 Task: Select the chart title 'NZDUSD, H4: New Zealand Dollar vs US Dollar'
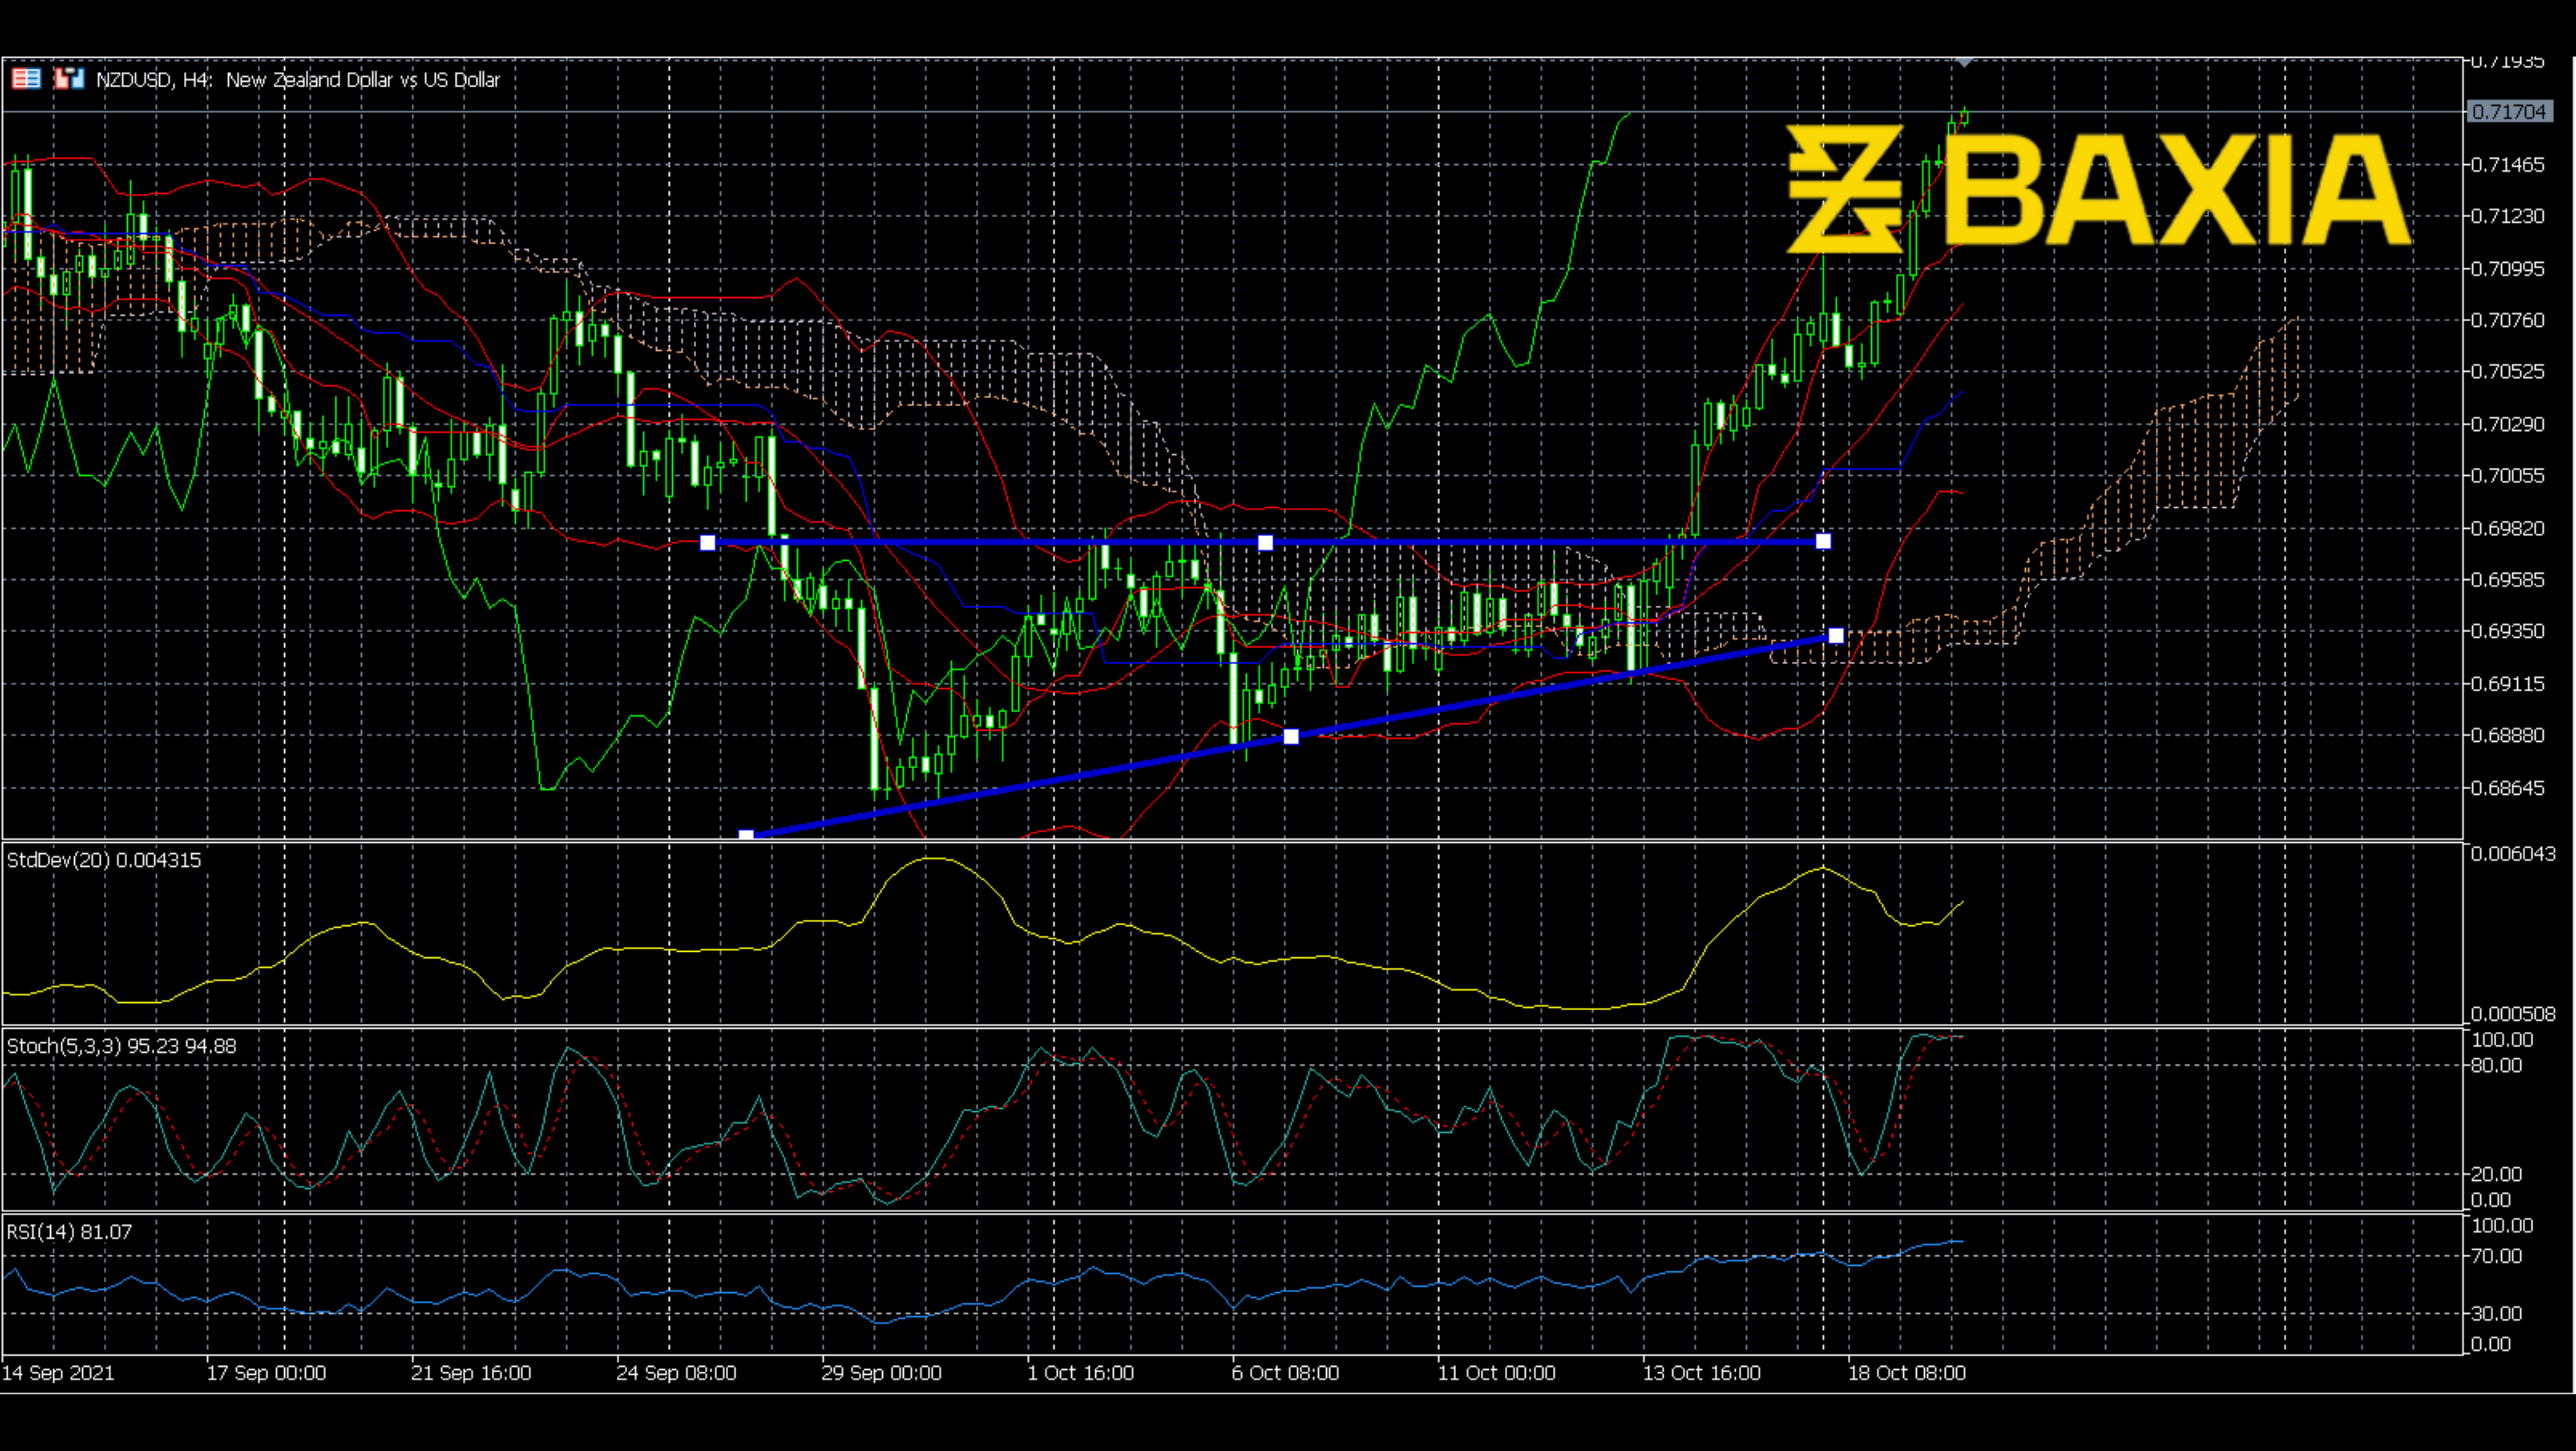click(298, 80)
